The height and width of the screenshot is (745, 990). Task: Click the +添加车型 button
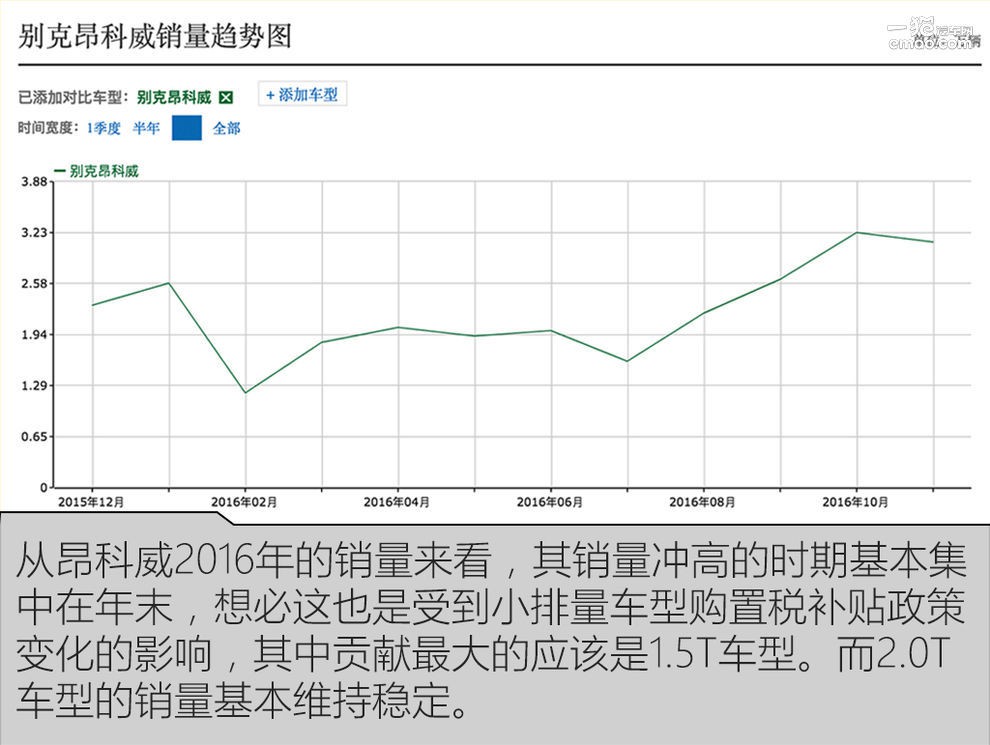tap(302, 95)
